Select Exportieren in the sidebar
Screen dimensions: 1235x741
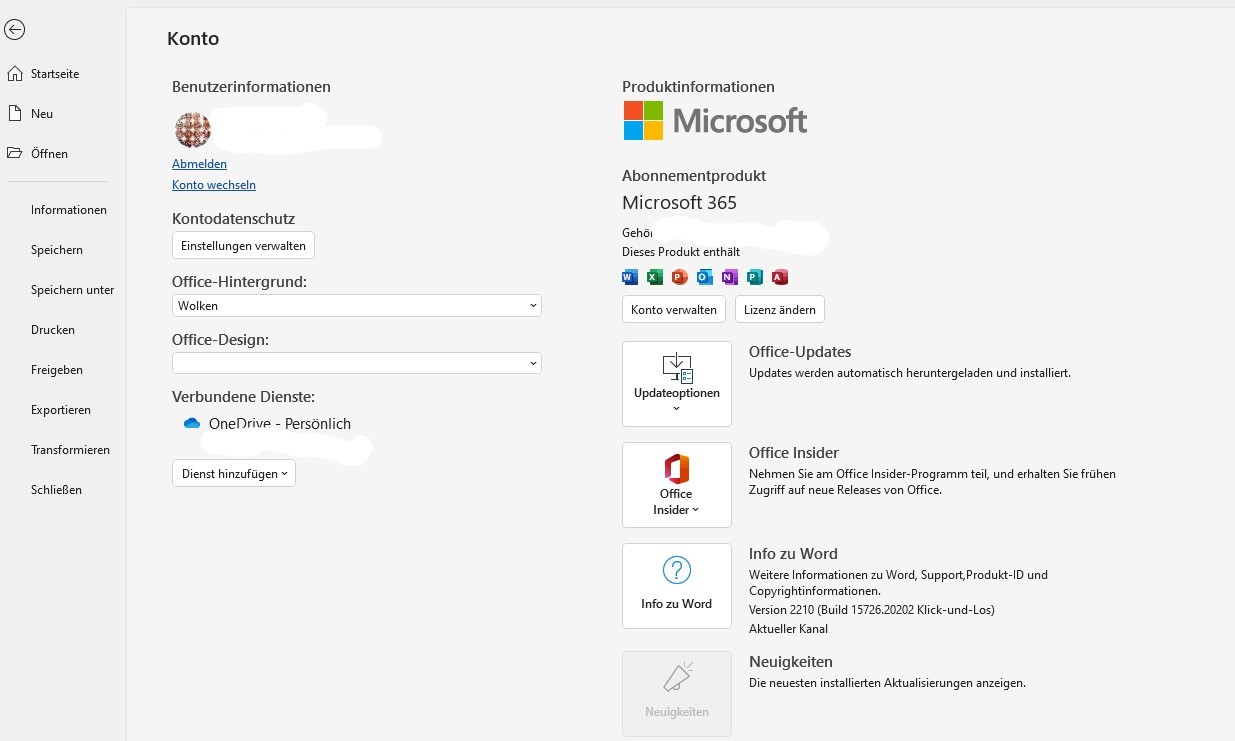(x=63, y=409)
